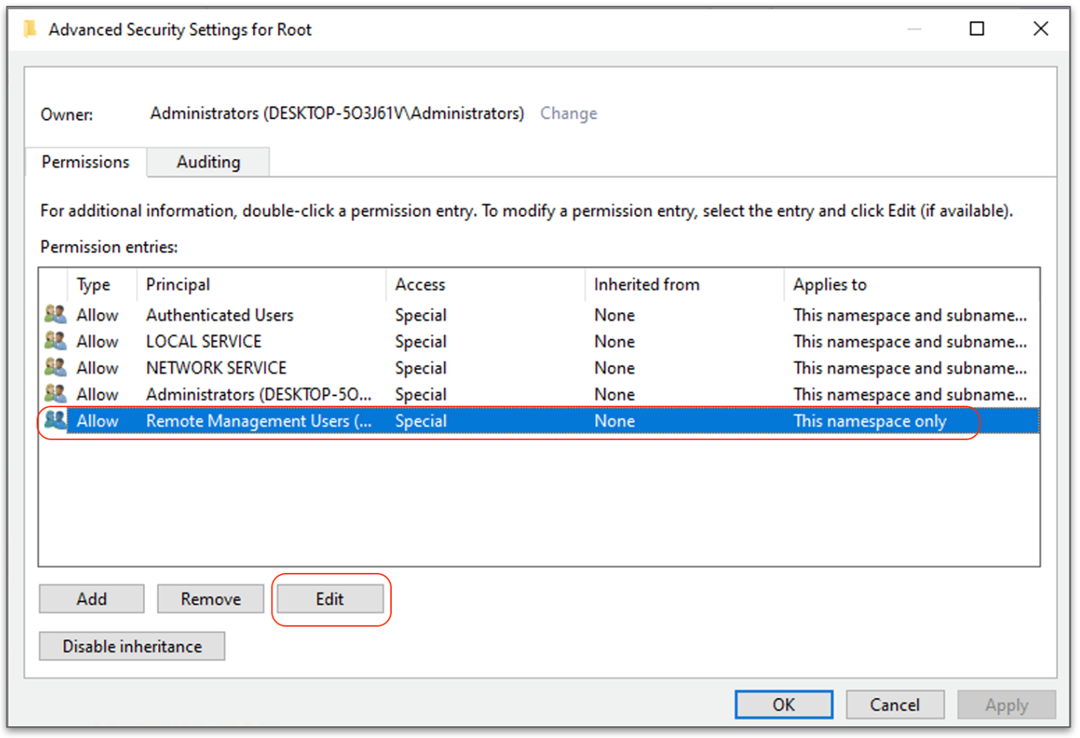Click the group icon on Remote Management Users row
The height and width of the screenshot is (738, 1080).
click(x=54, y=421)
